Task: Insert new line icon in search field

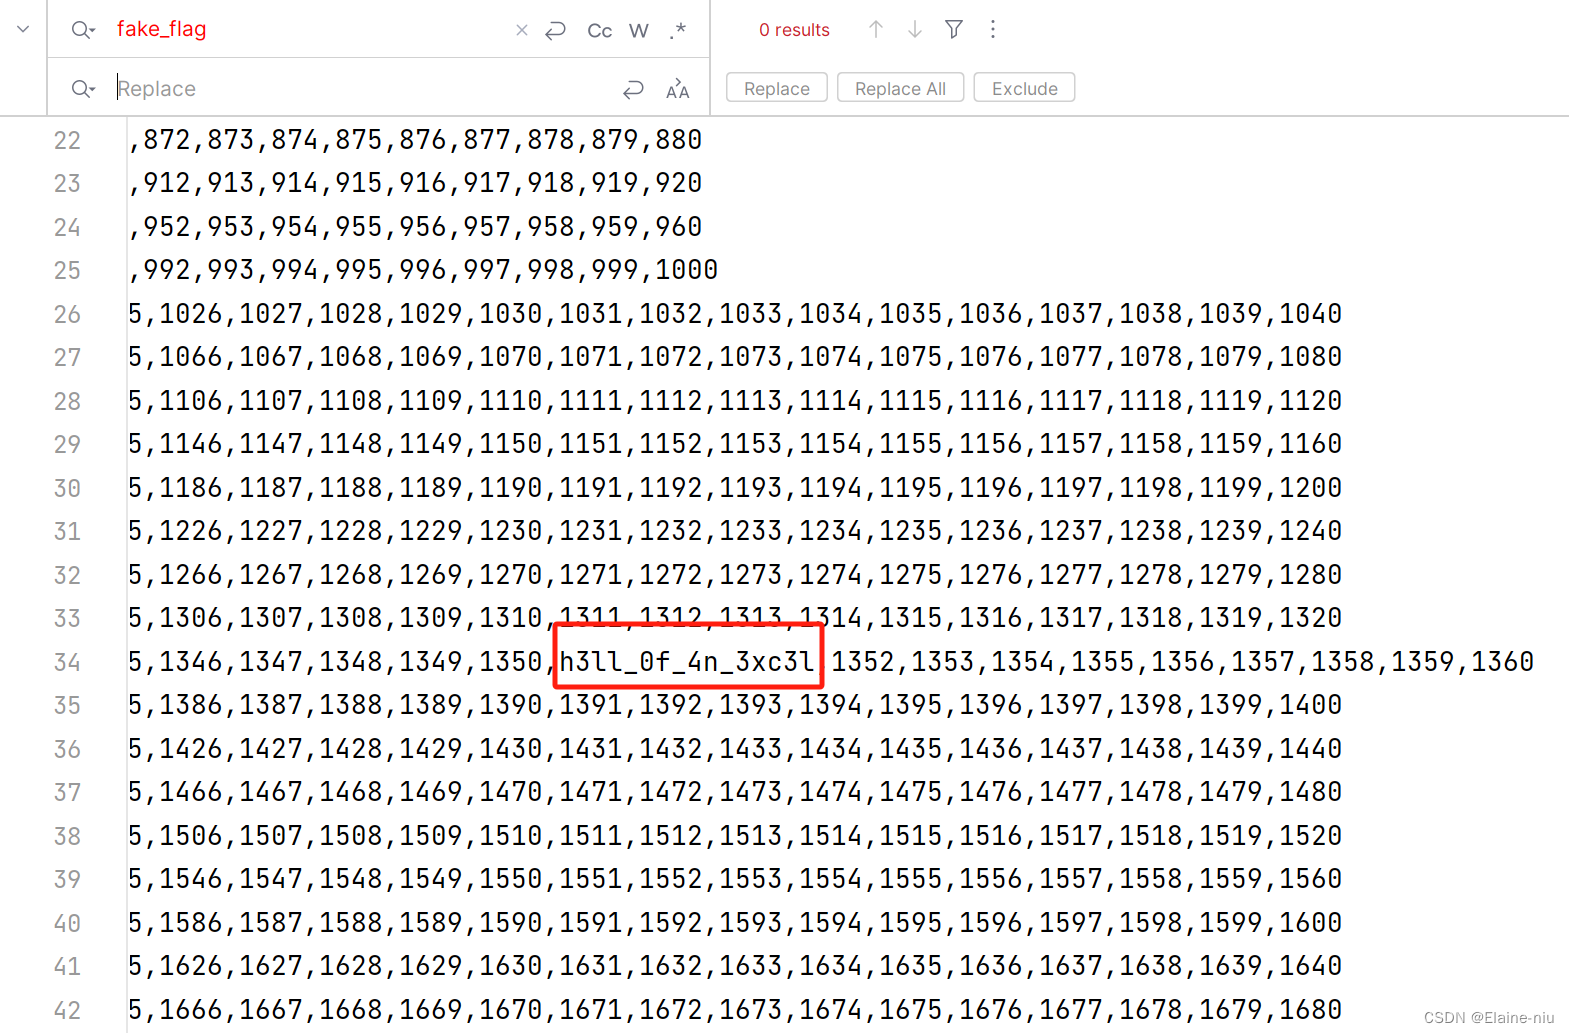Action: point(556,30)
